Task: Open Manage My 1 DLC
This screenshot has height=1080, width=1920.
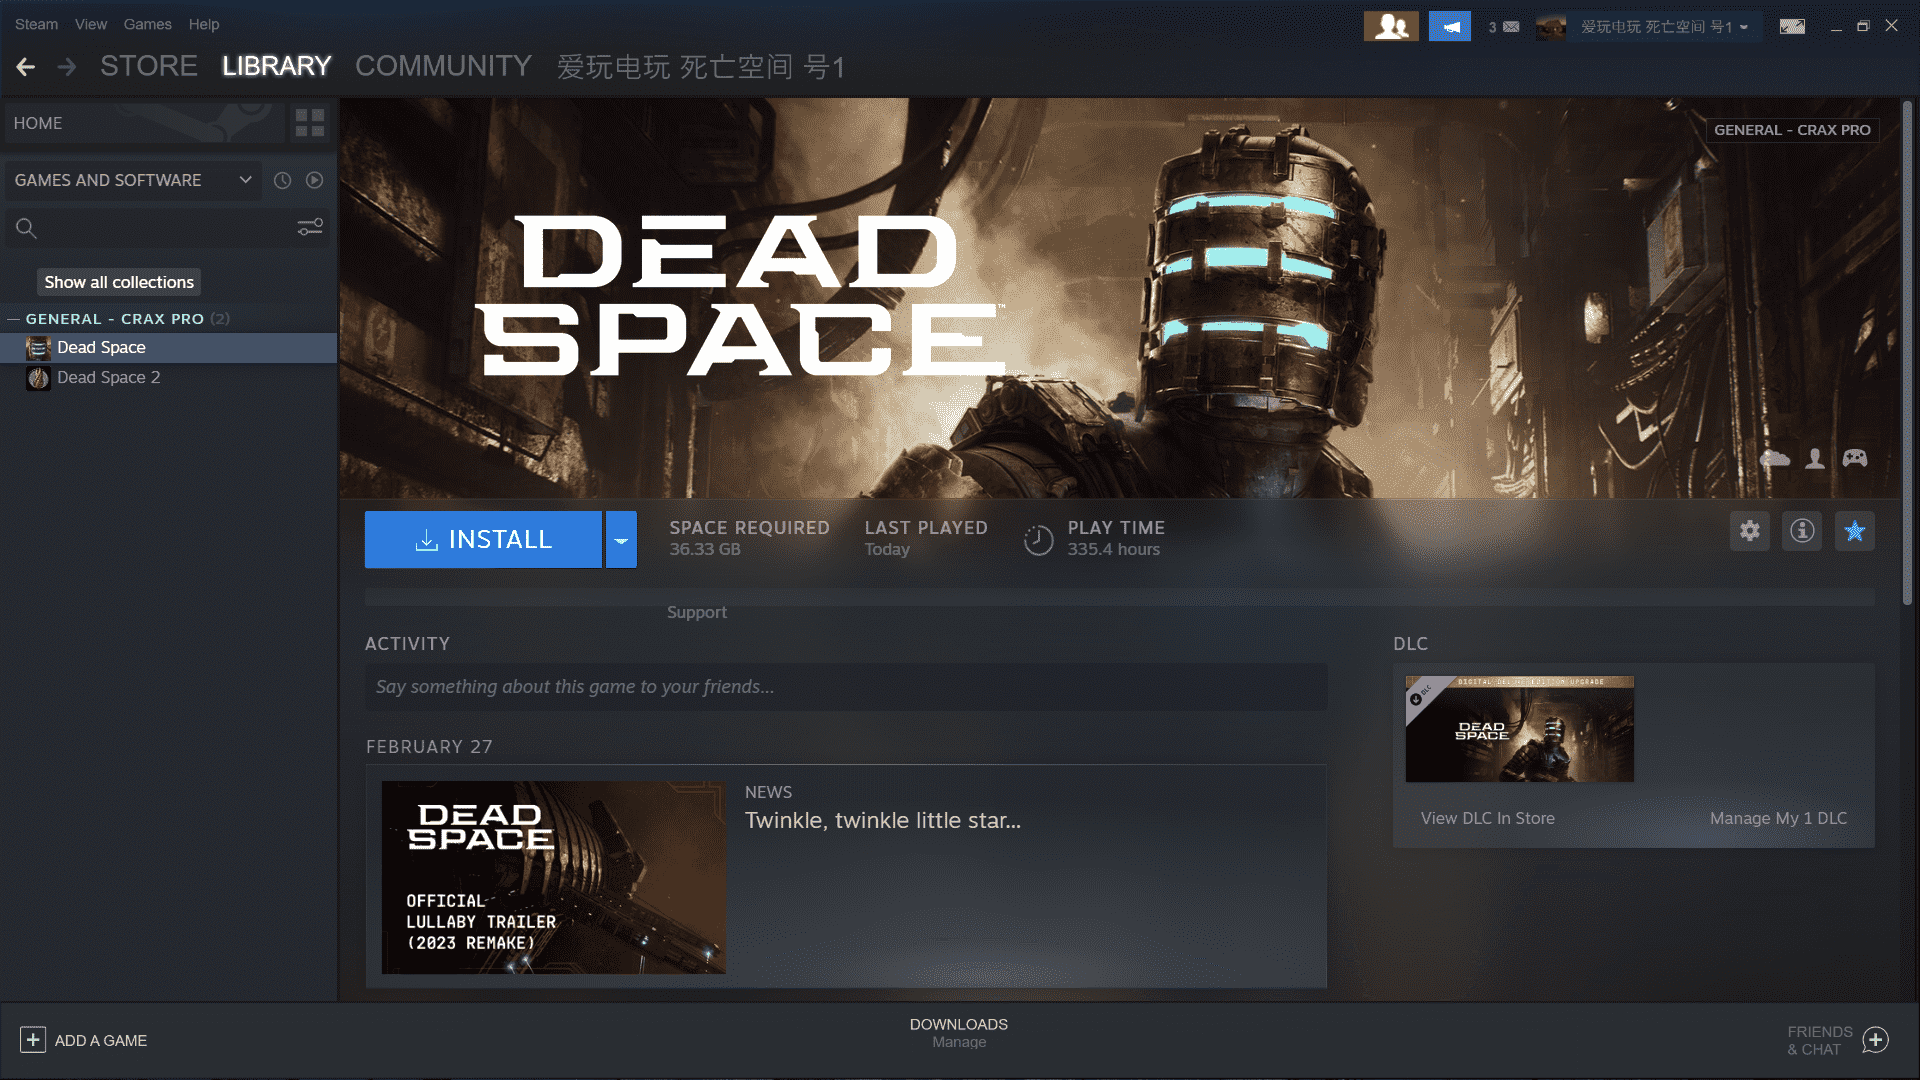Action: coord(1778,818)
